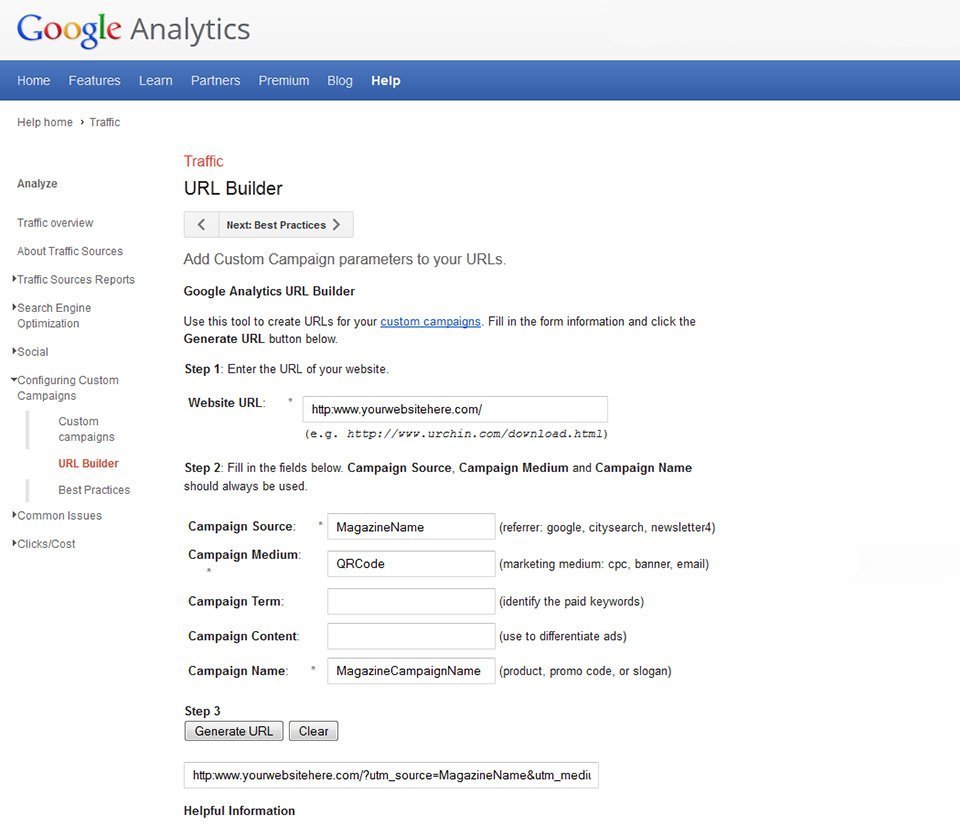Open Custom campaigns sidebar item

[86, 428]
